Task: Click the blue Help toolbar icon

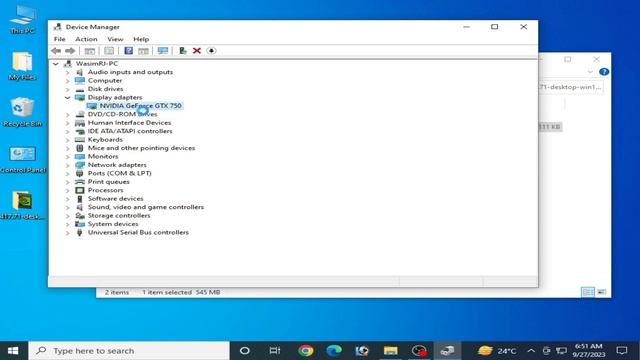Action: tap(129, 51)
